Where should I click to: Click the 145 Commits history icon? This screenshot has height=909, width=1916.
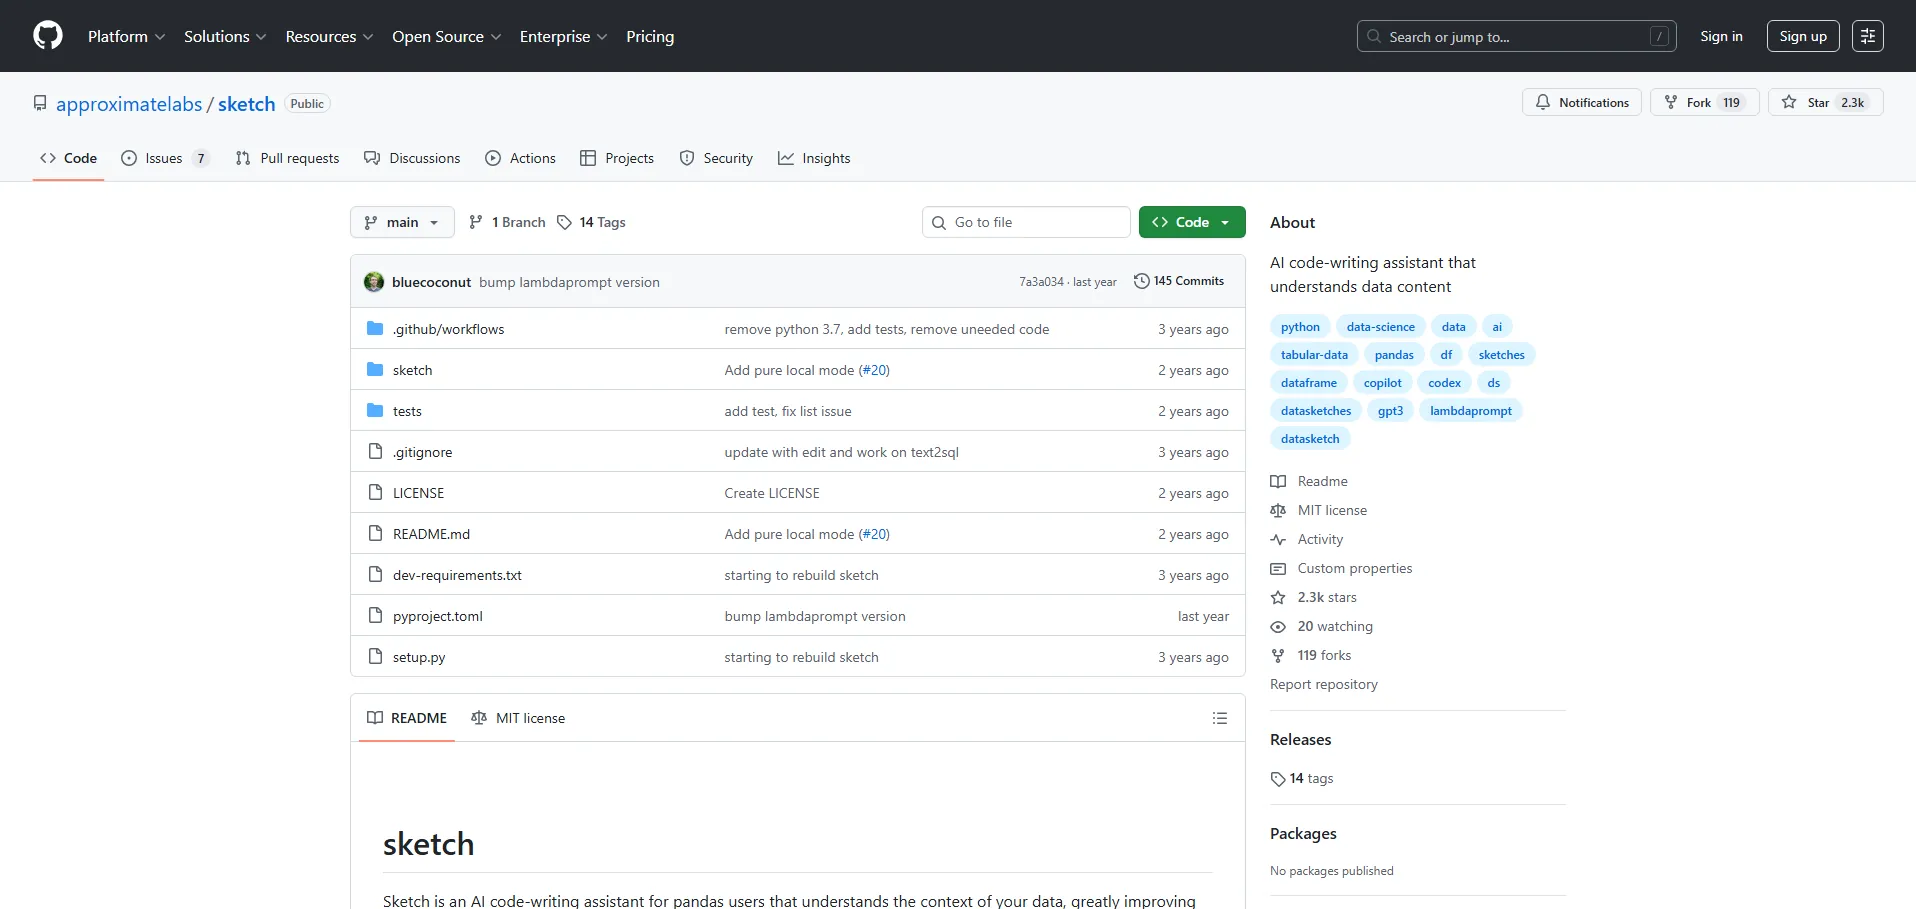pyautogui.click(x=1141, y=281)
